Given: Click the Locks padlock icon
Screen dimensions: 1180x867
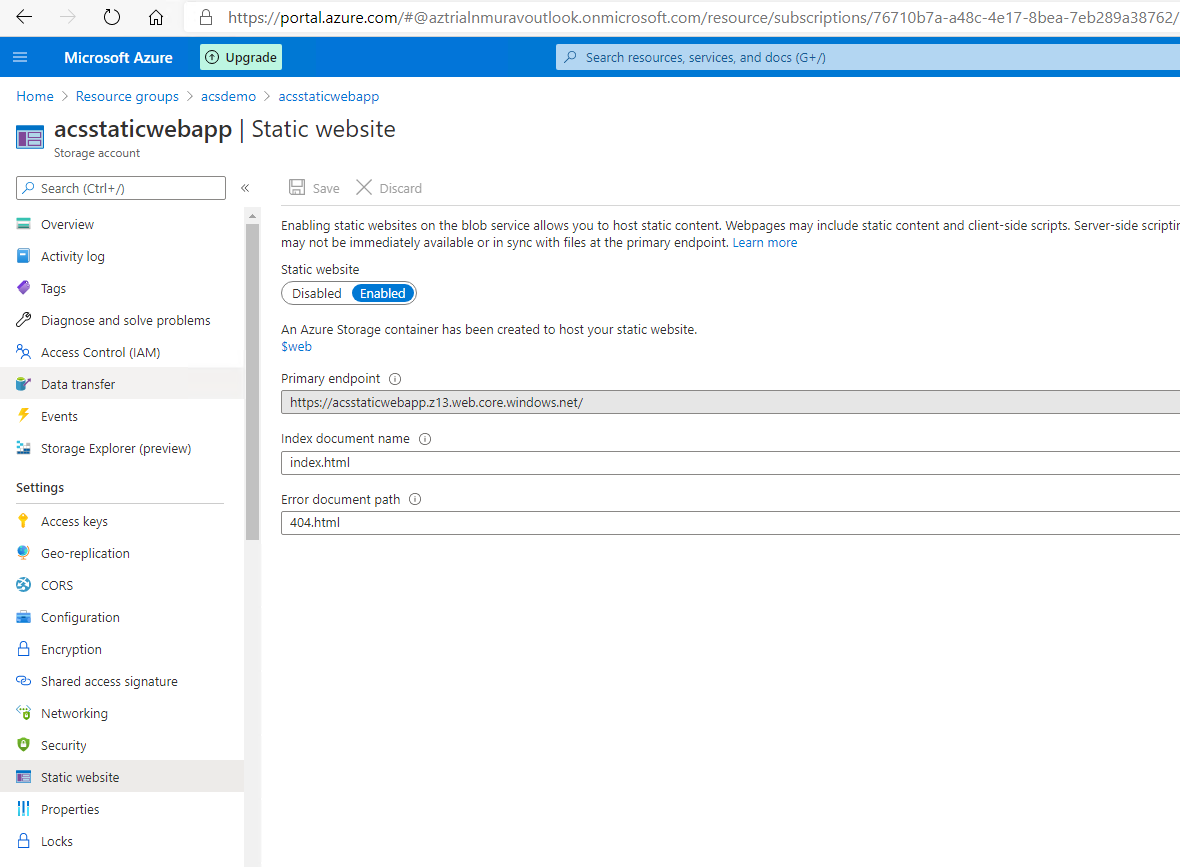Looking at the screenshot, I should pyautogui.click(x=23, y=841).
